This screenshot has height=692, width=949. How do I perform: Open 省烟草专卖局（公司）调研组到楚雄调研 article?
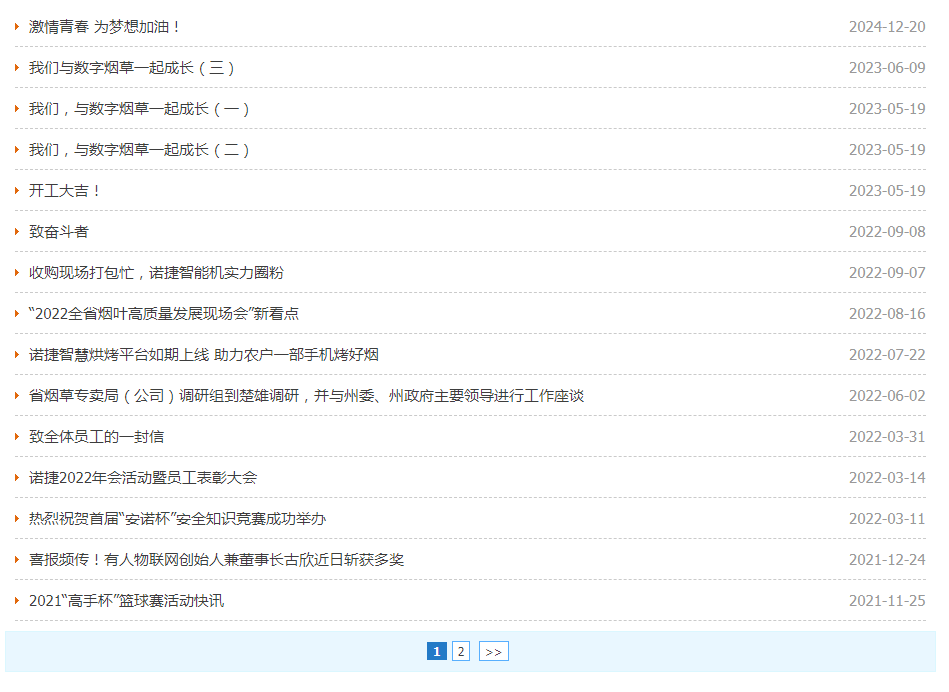tap(306, 396)
